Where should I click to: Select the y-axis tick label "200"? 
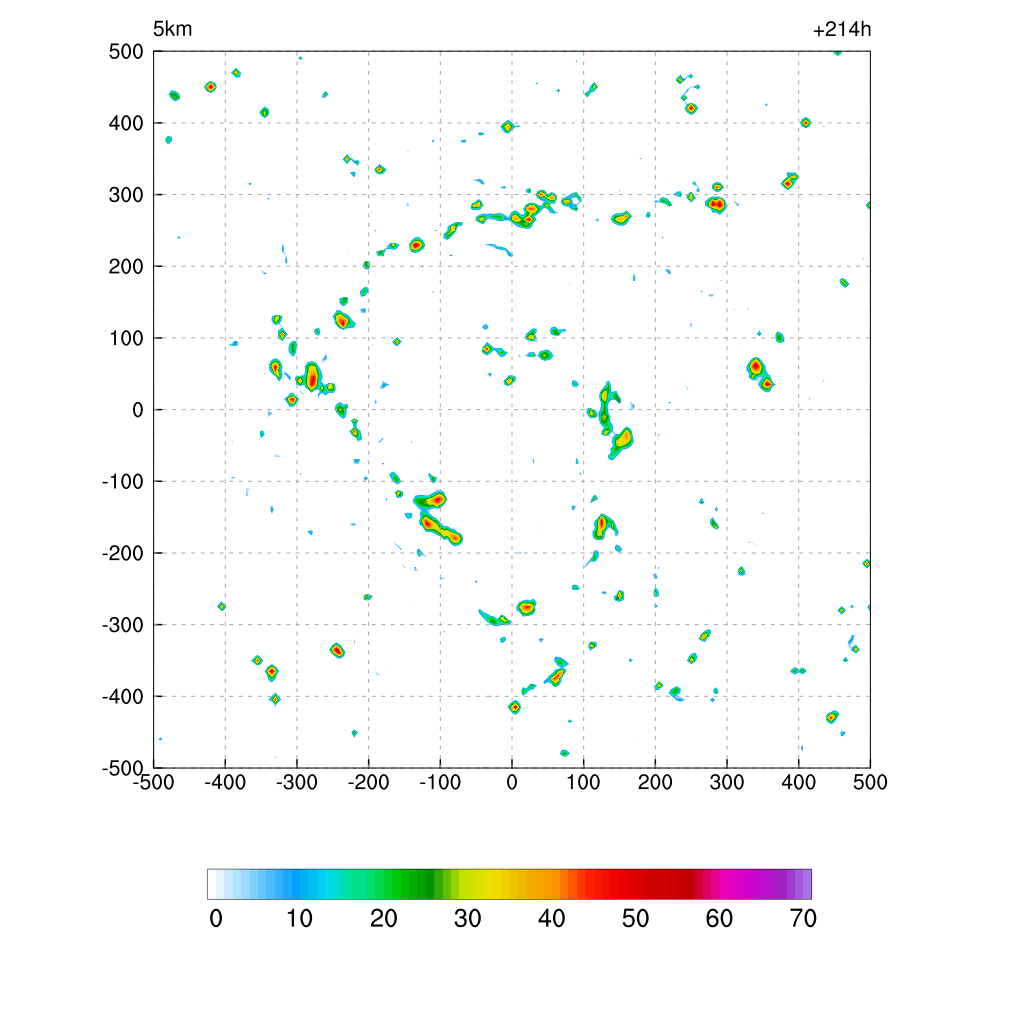126,266
